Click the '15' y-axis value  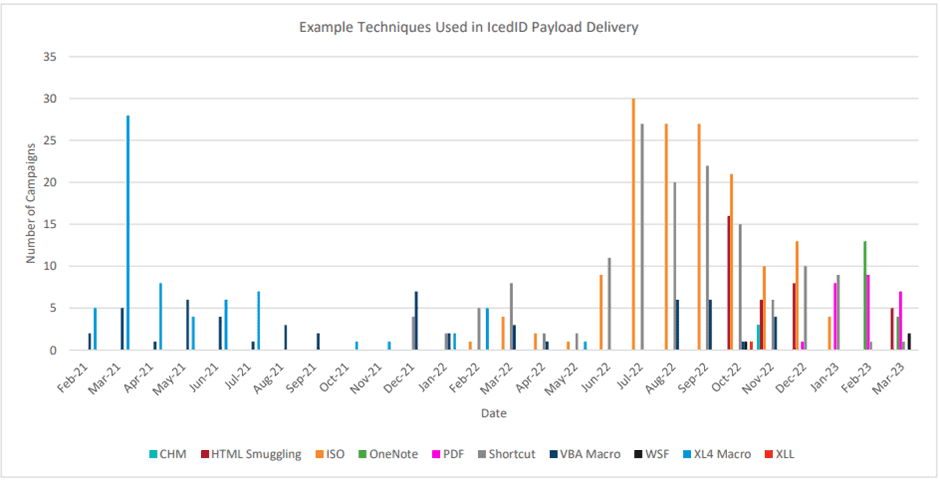pyautogui.click(x=50, y=224)
